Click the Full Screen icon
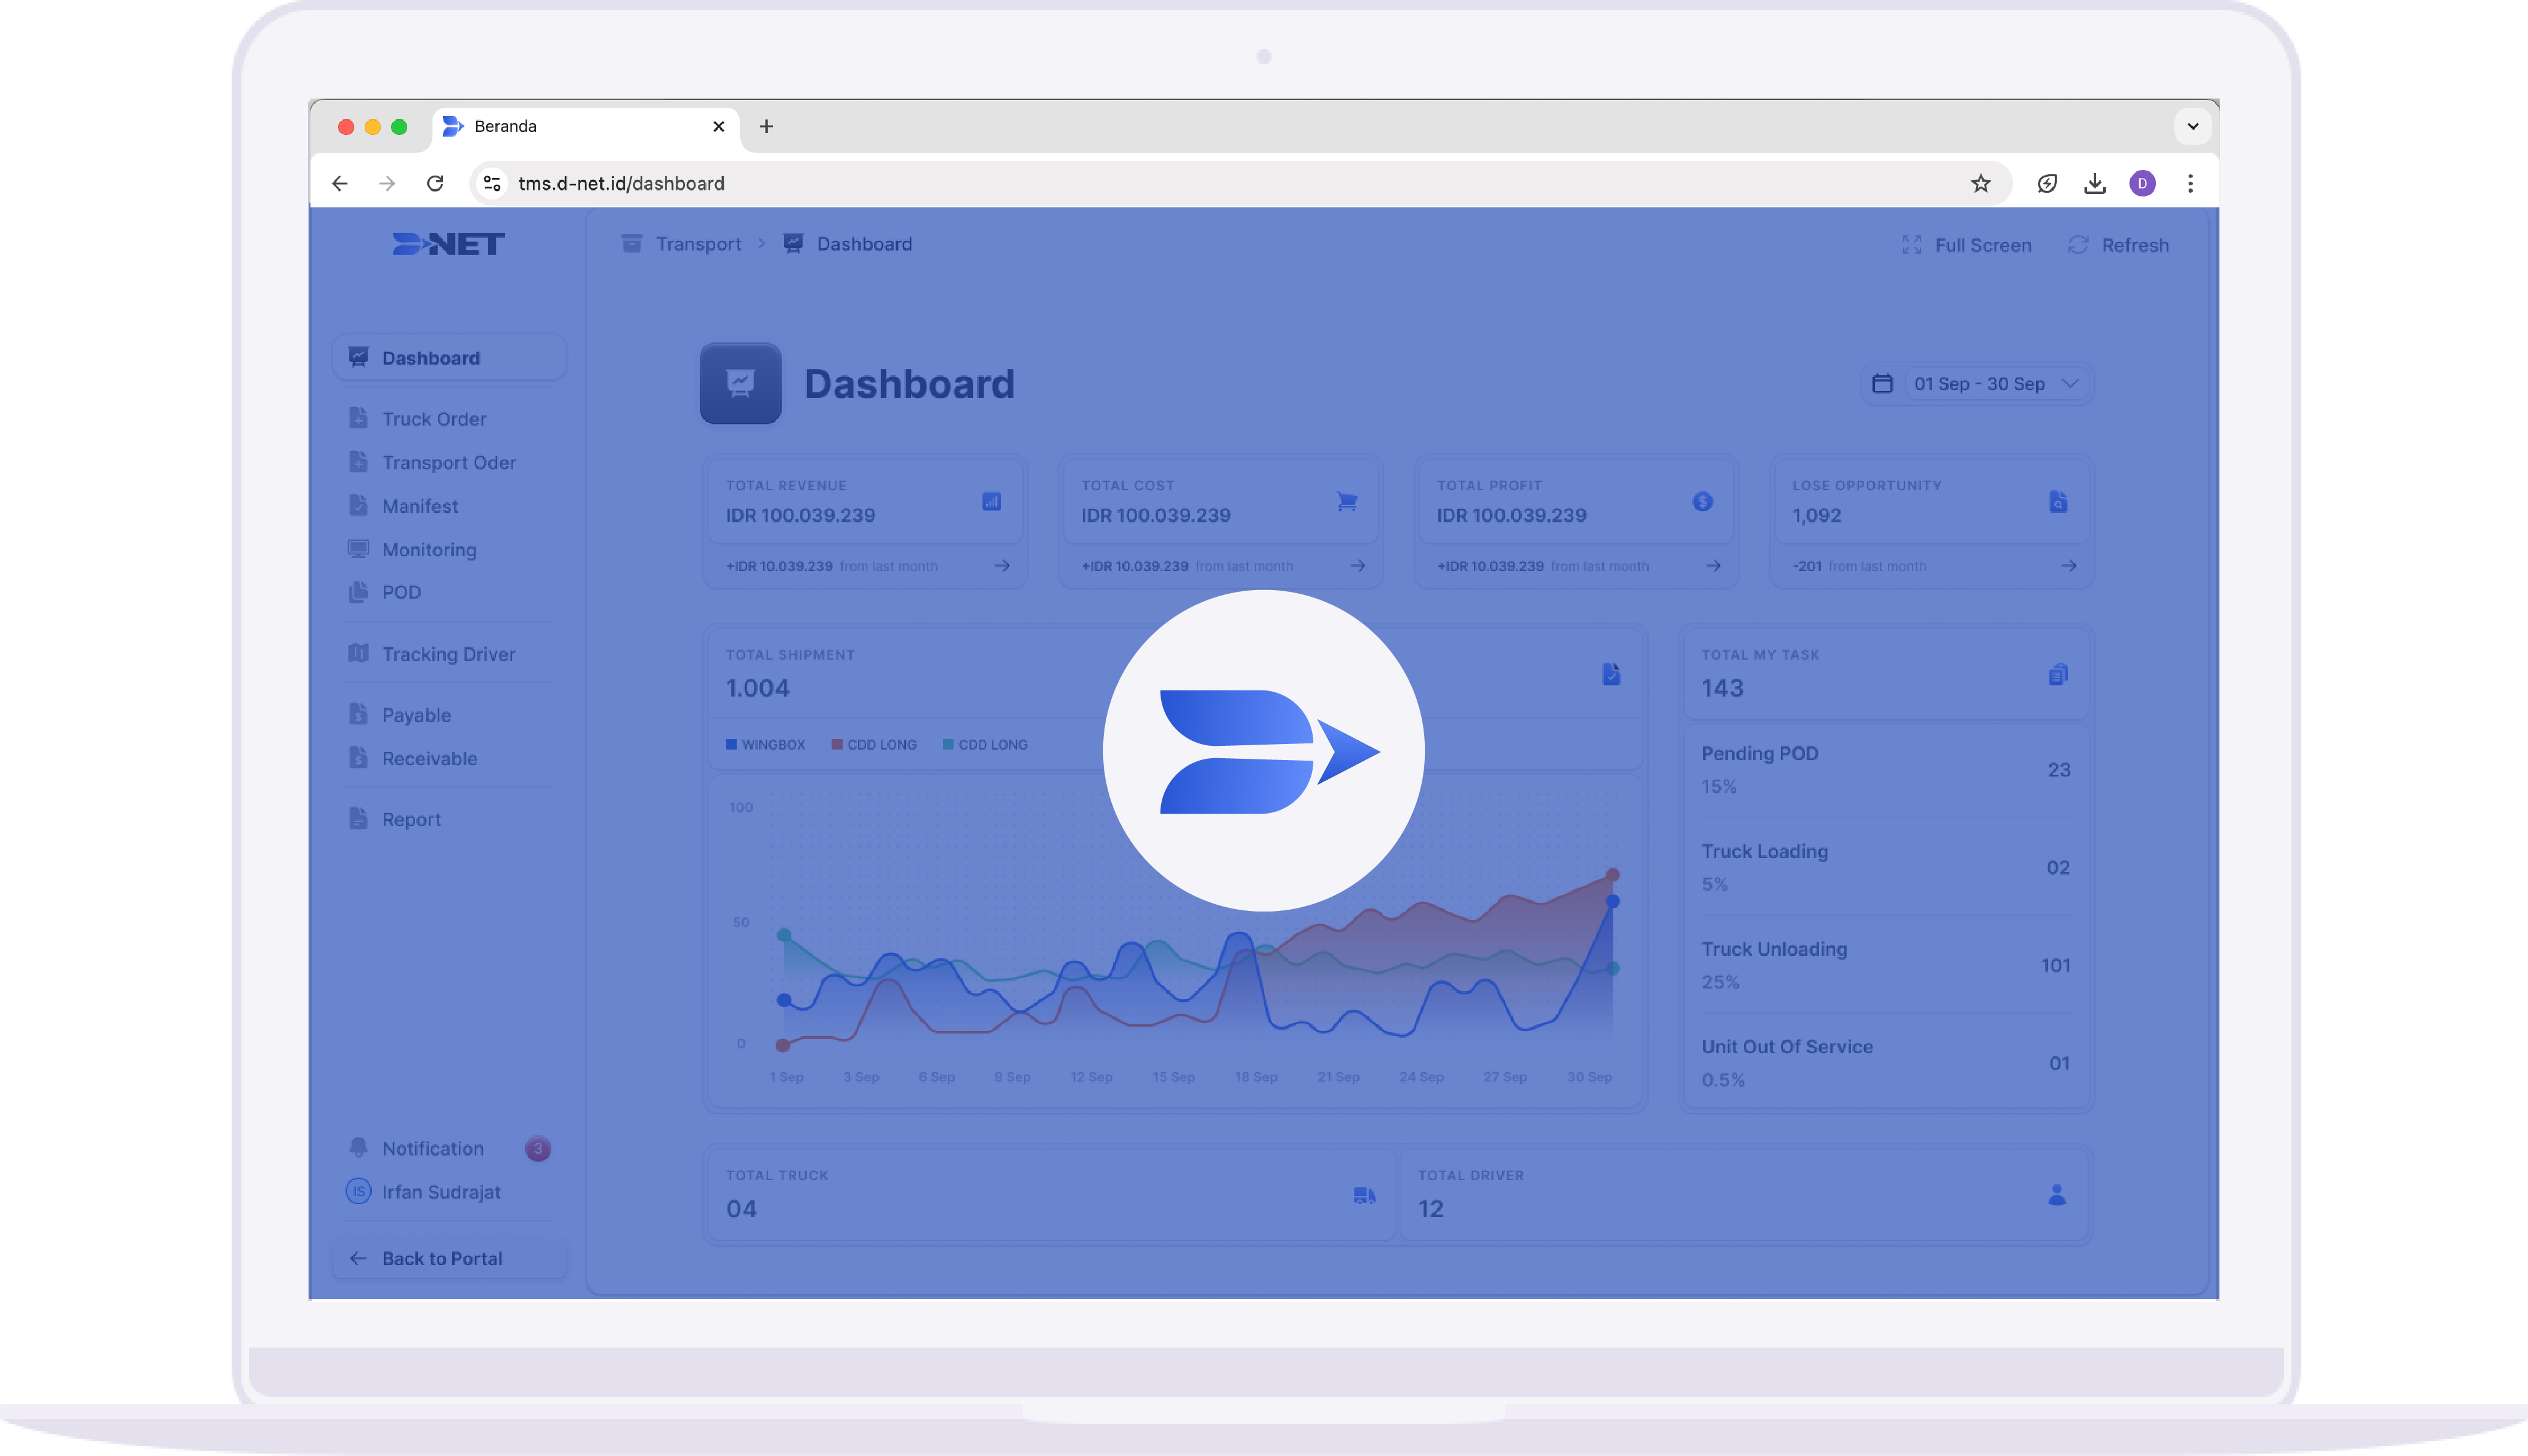 coord(1911,245)
